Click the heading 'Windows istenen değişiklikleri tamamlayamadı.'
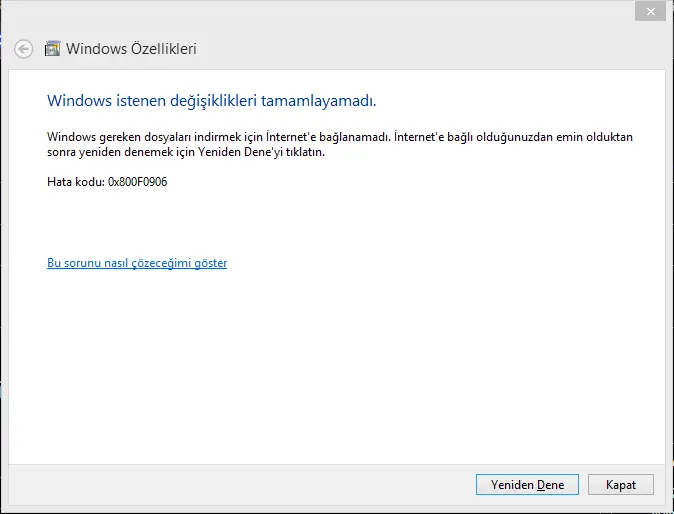The width and height of the screenshot is (674, 514). click(211, 101)
